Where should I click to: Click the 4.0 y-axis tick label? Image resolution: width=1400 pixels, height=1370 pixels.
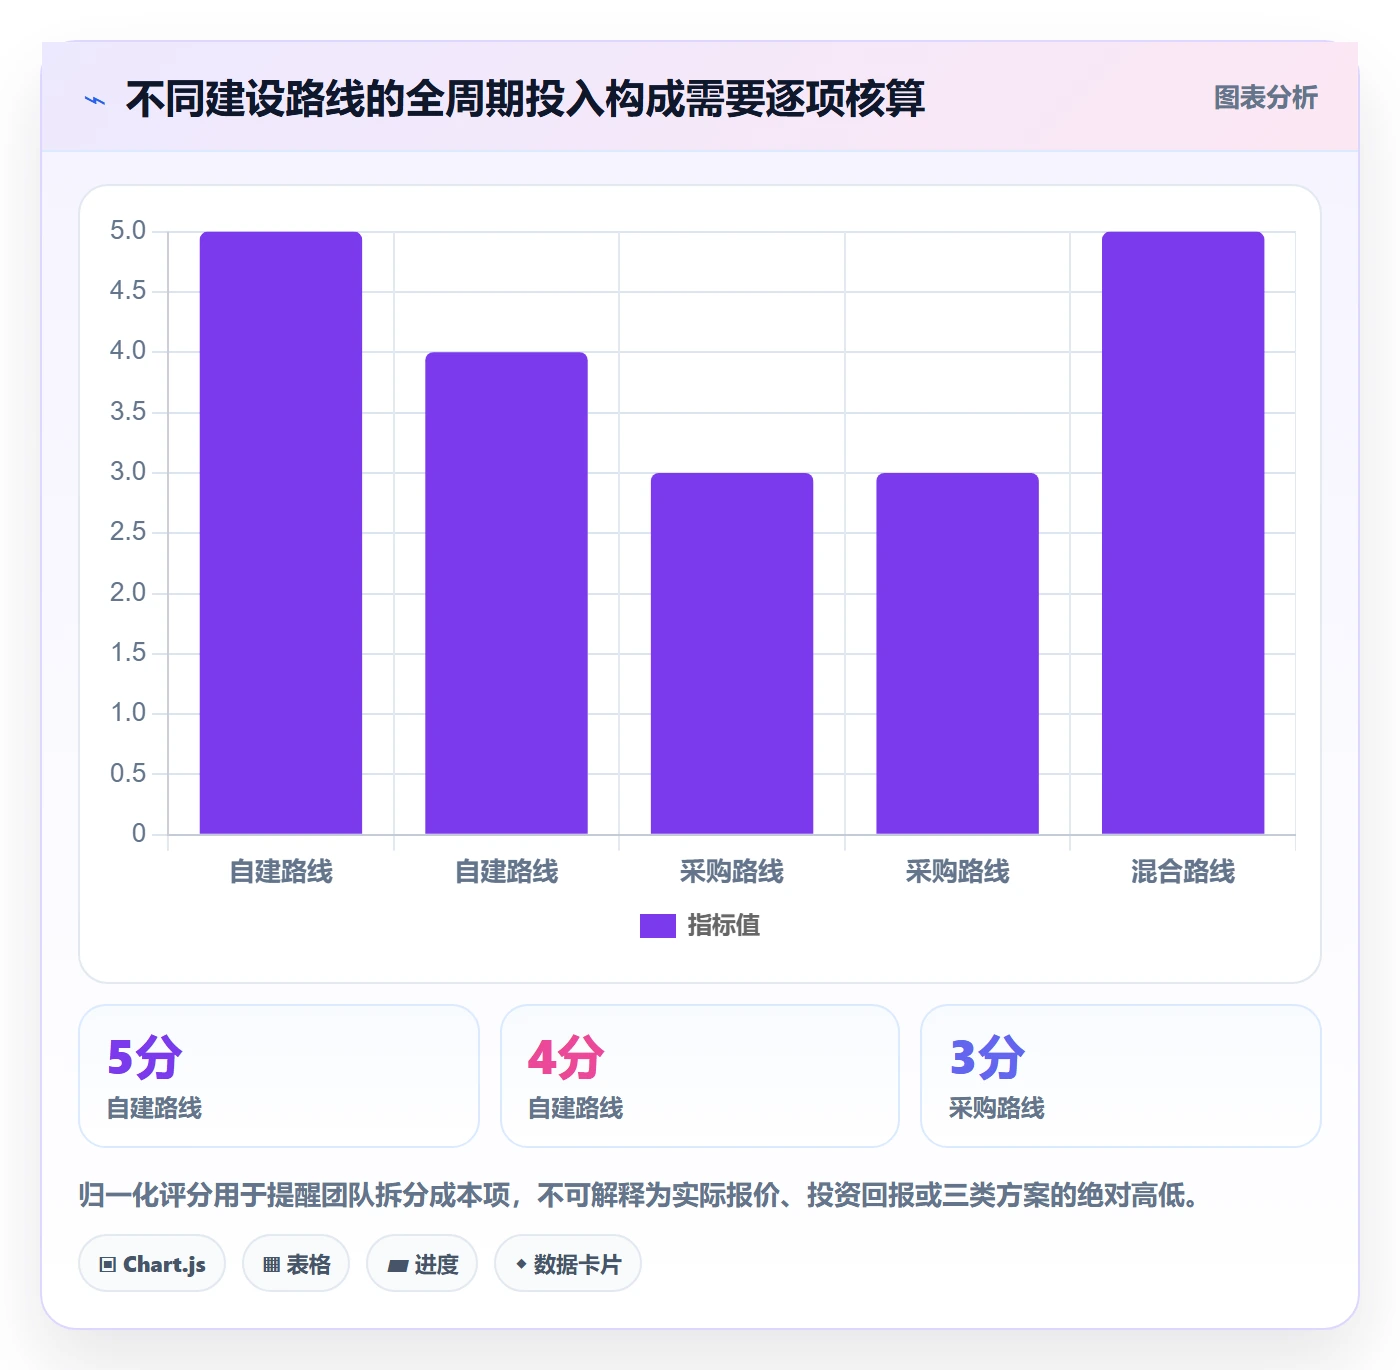(128, 351)
